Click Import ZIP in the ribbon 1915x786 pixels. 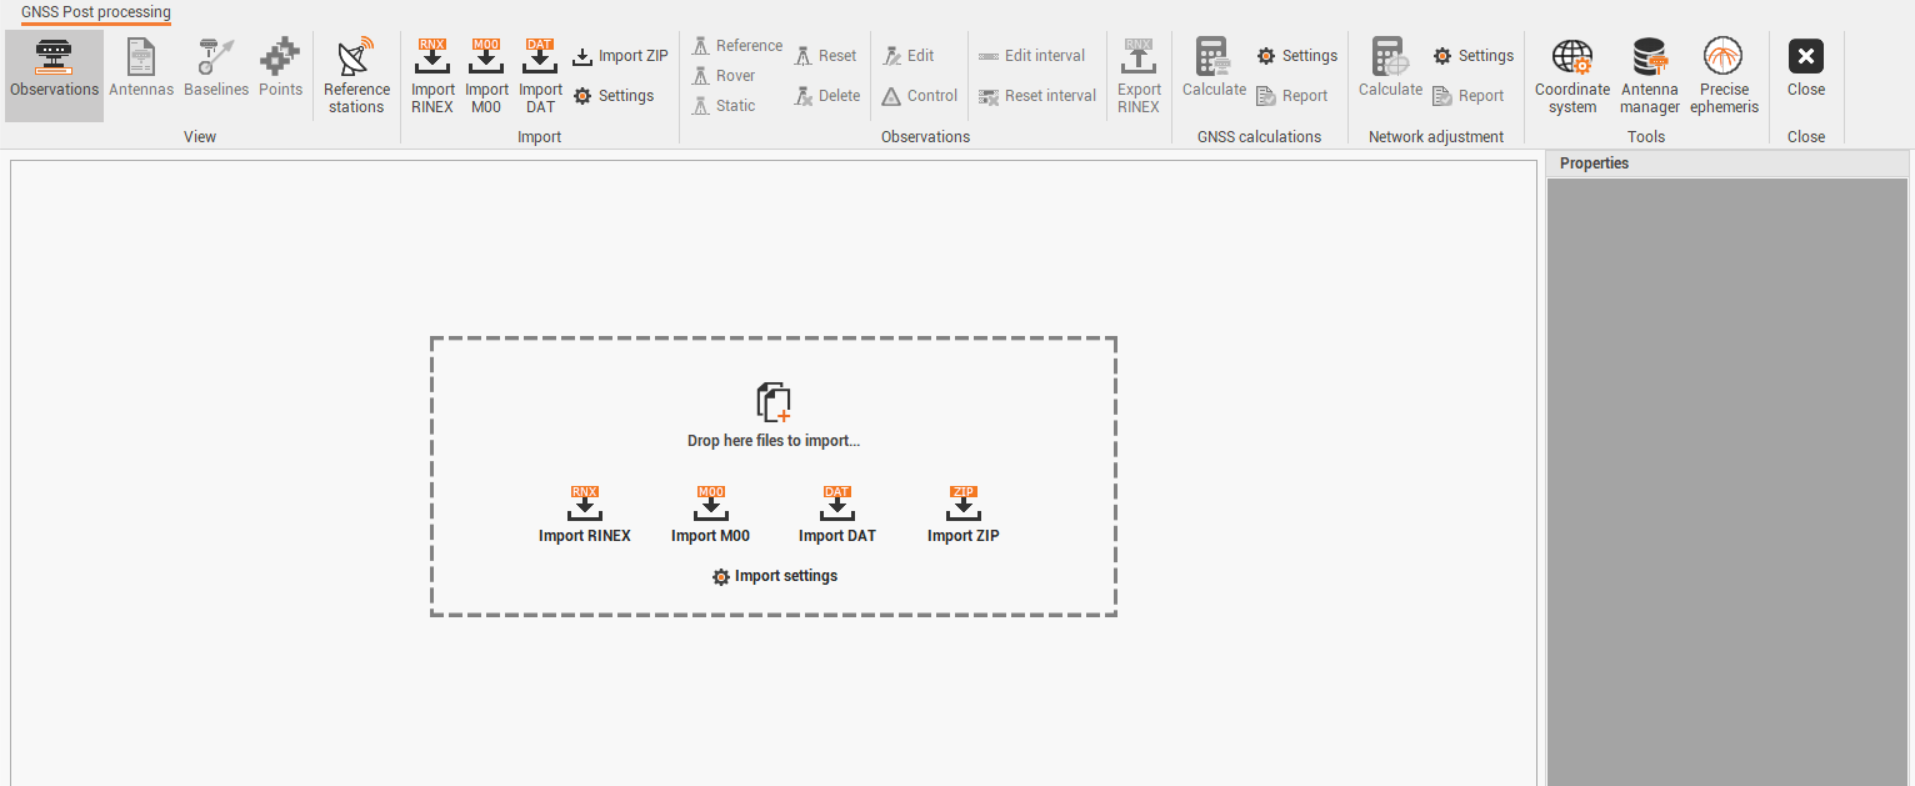point(621,56)
